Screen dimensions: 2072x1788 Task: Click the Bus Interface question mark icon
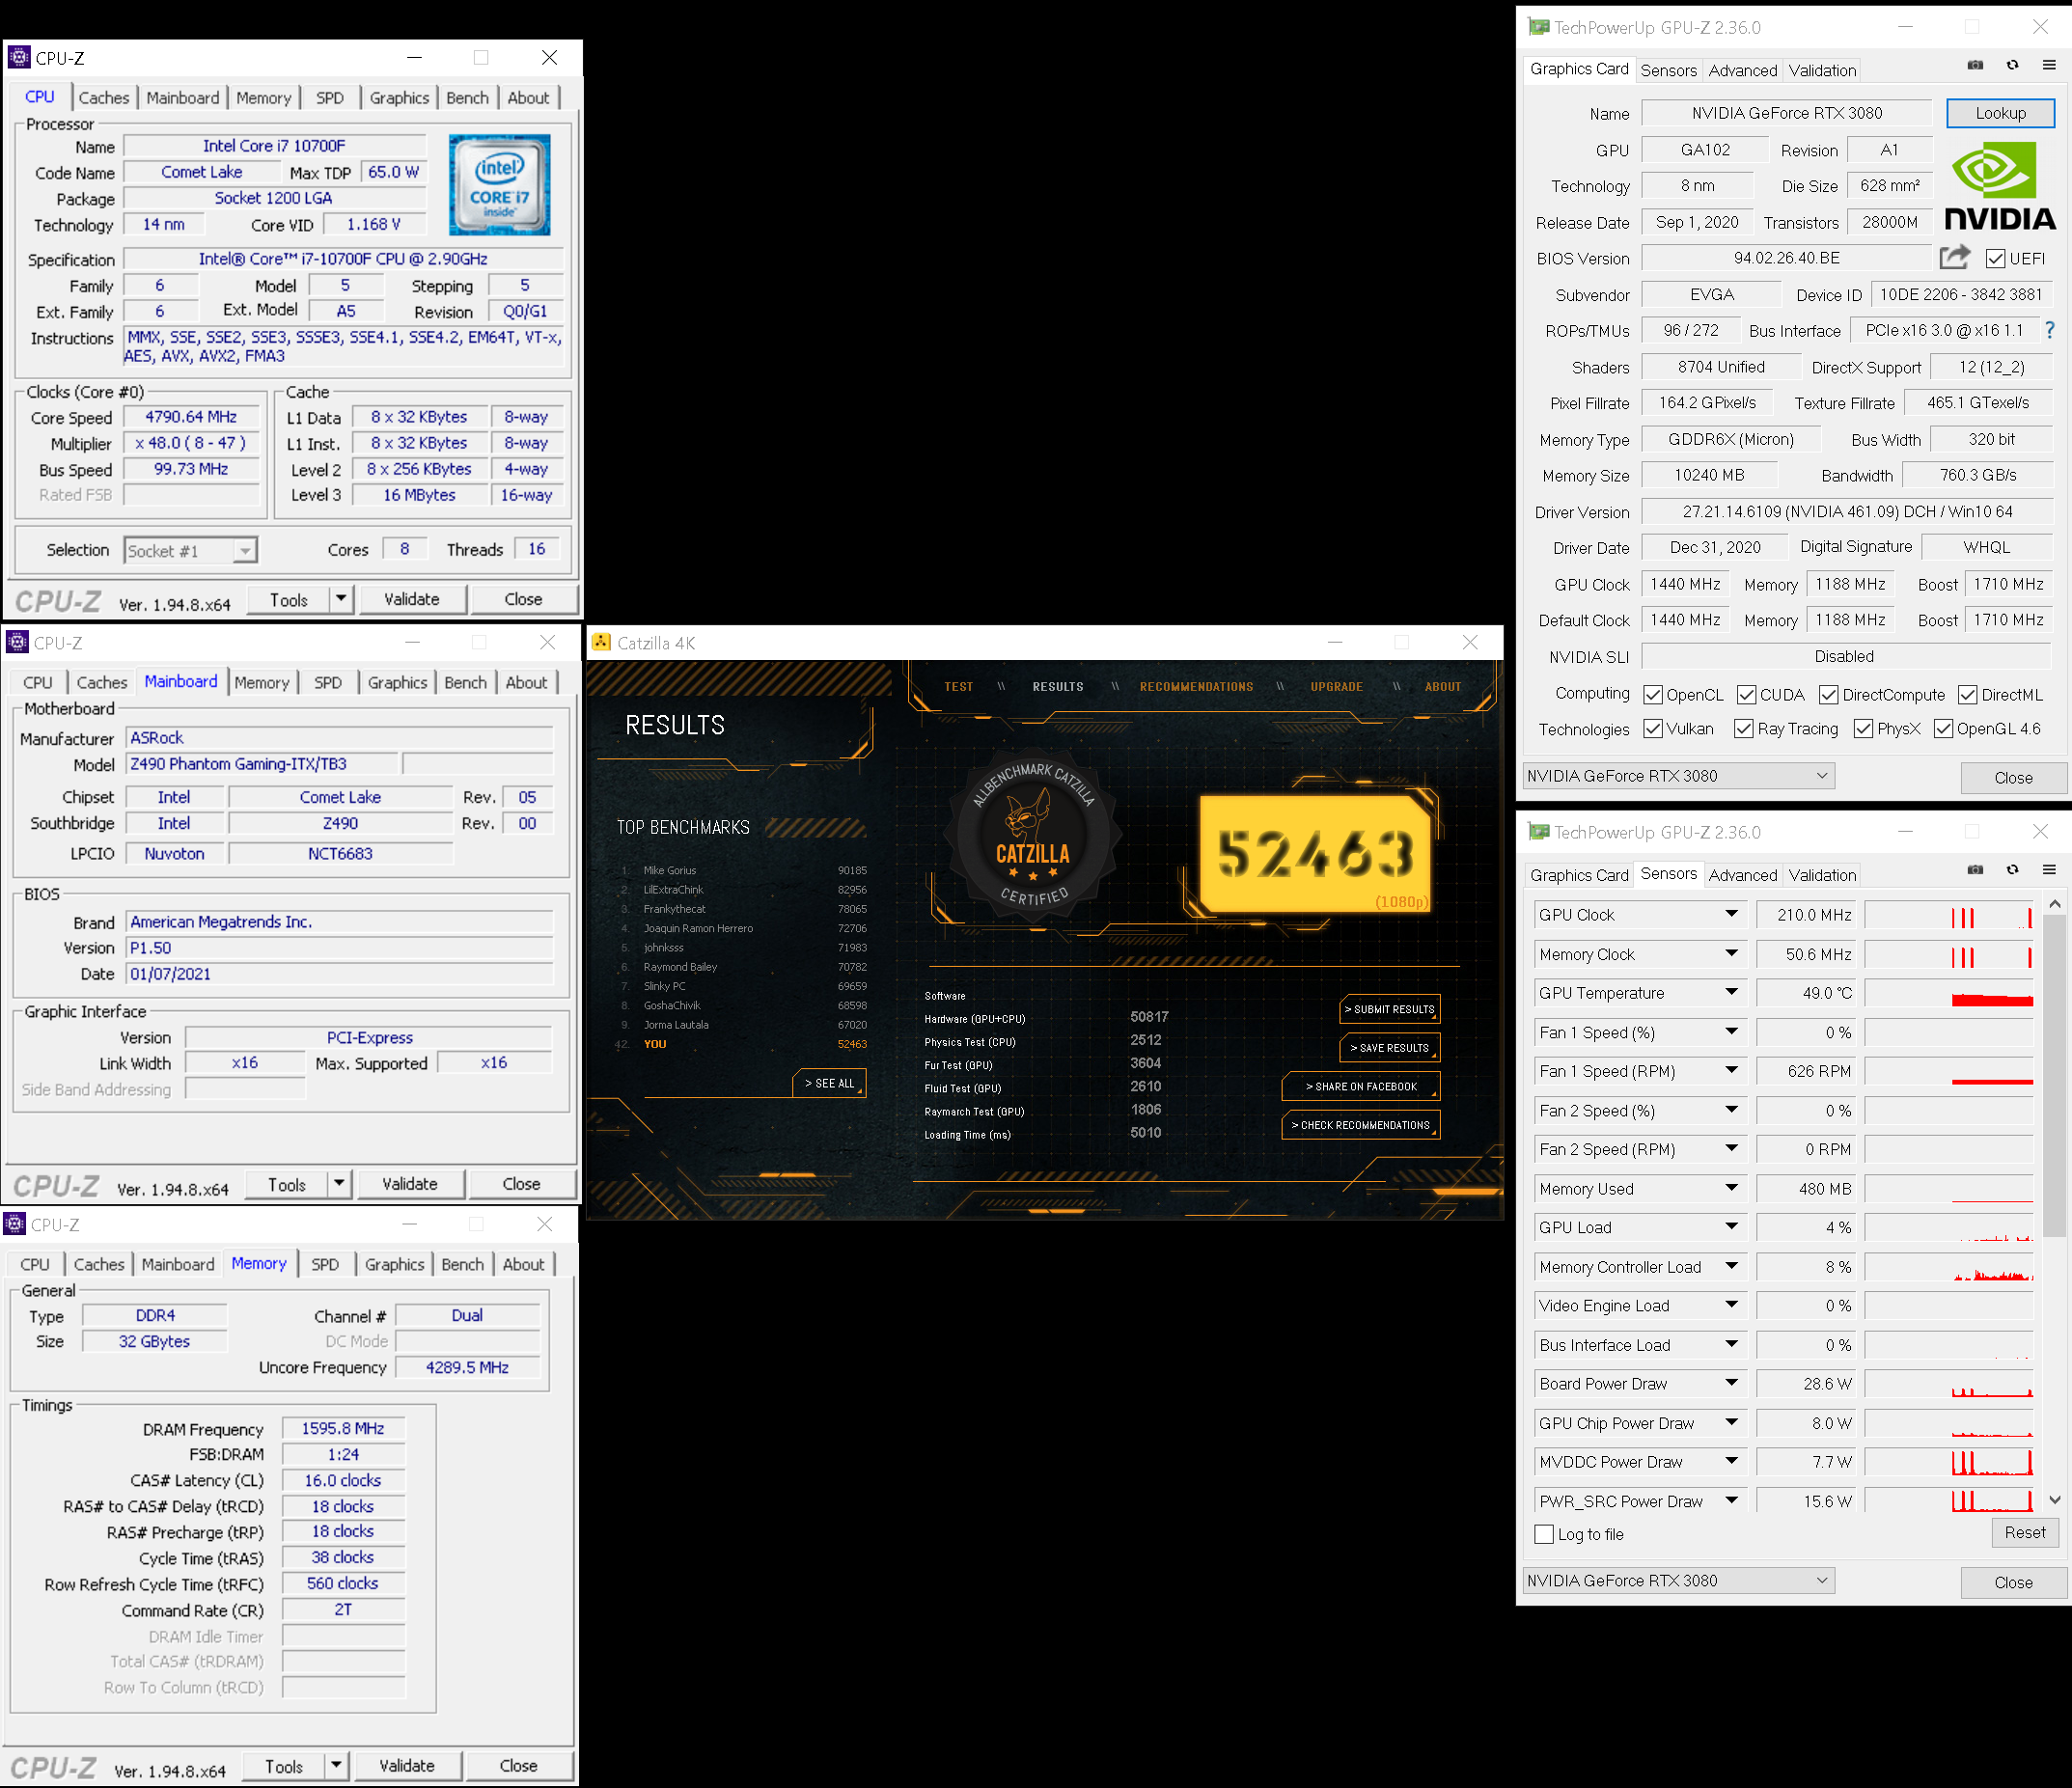pyautogui.click(x=2050, y=330)
